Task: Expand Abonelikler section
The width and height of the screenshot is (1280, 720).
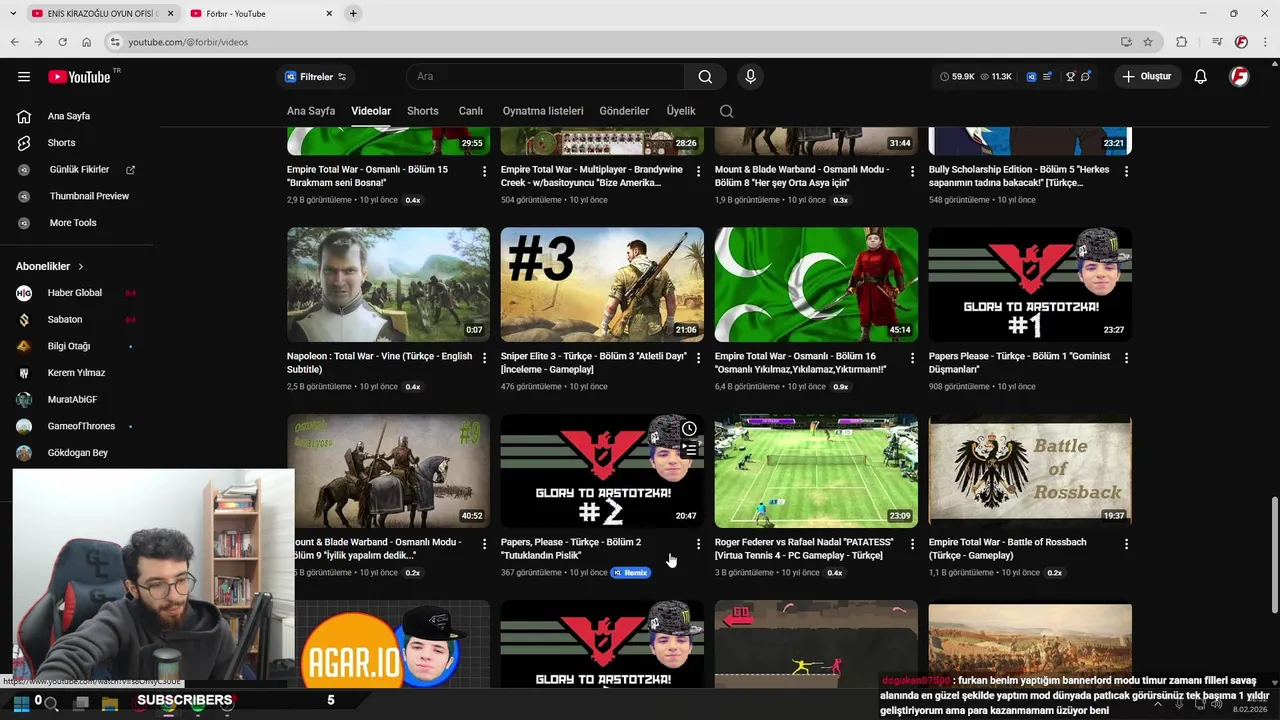Action: coord(50,267)
